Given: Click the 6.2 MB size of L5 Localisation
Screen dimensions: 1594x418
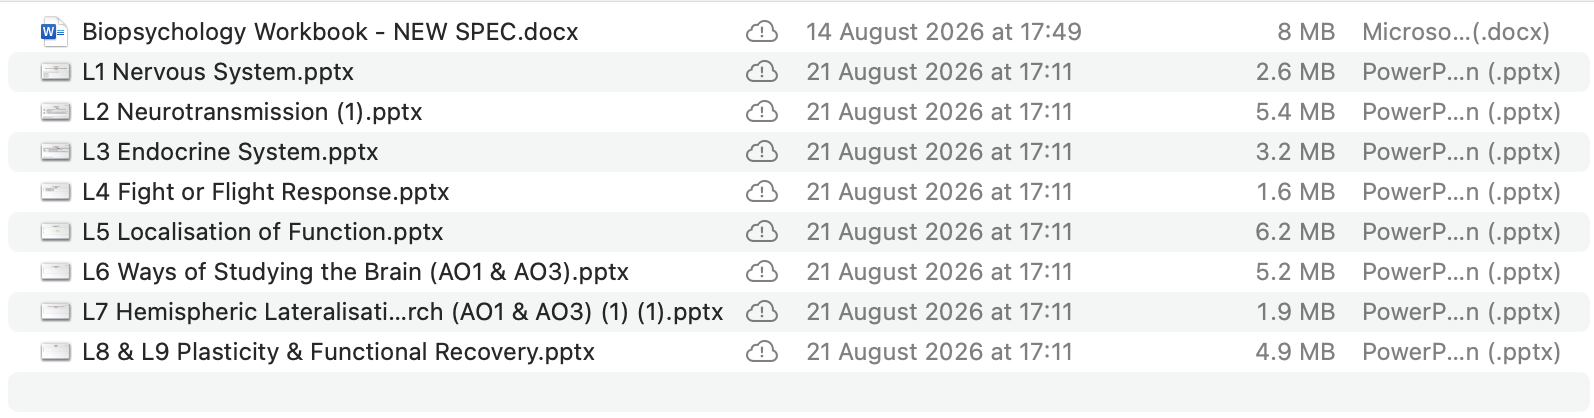Looking at the screenshot, I should coord(1295,232).
